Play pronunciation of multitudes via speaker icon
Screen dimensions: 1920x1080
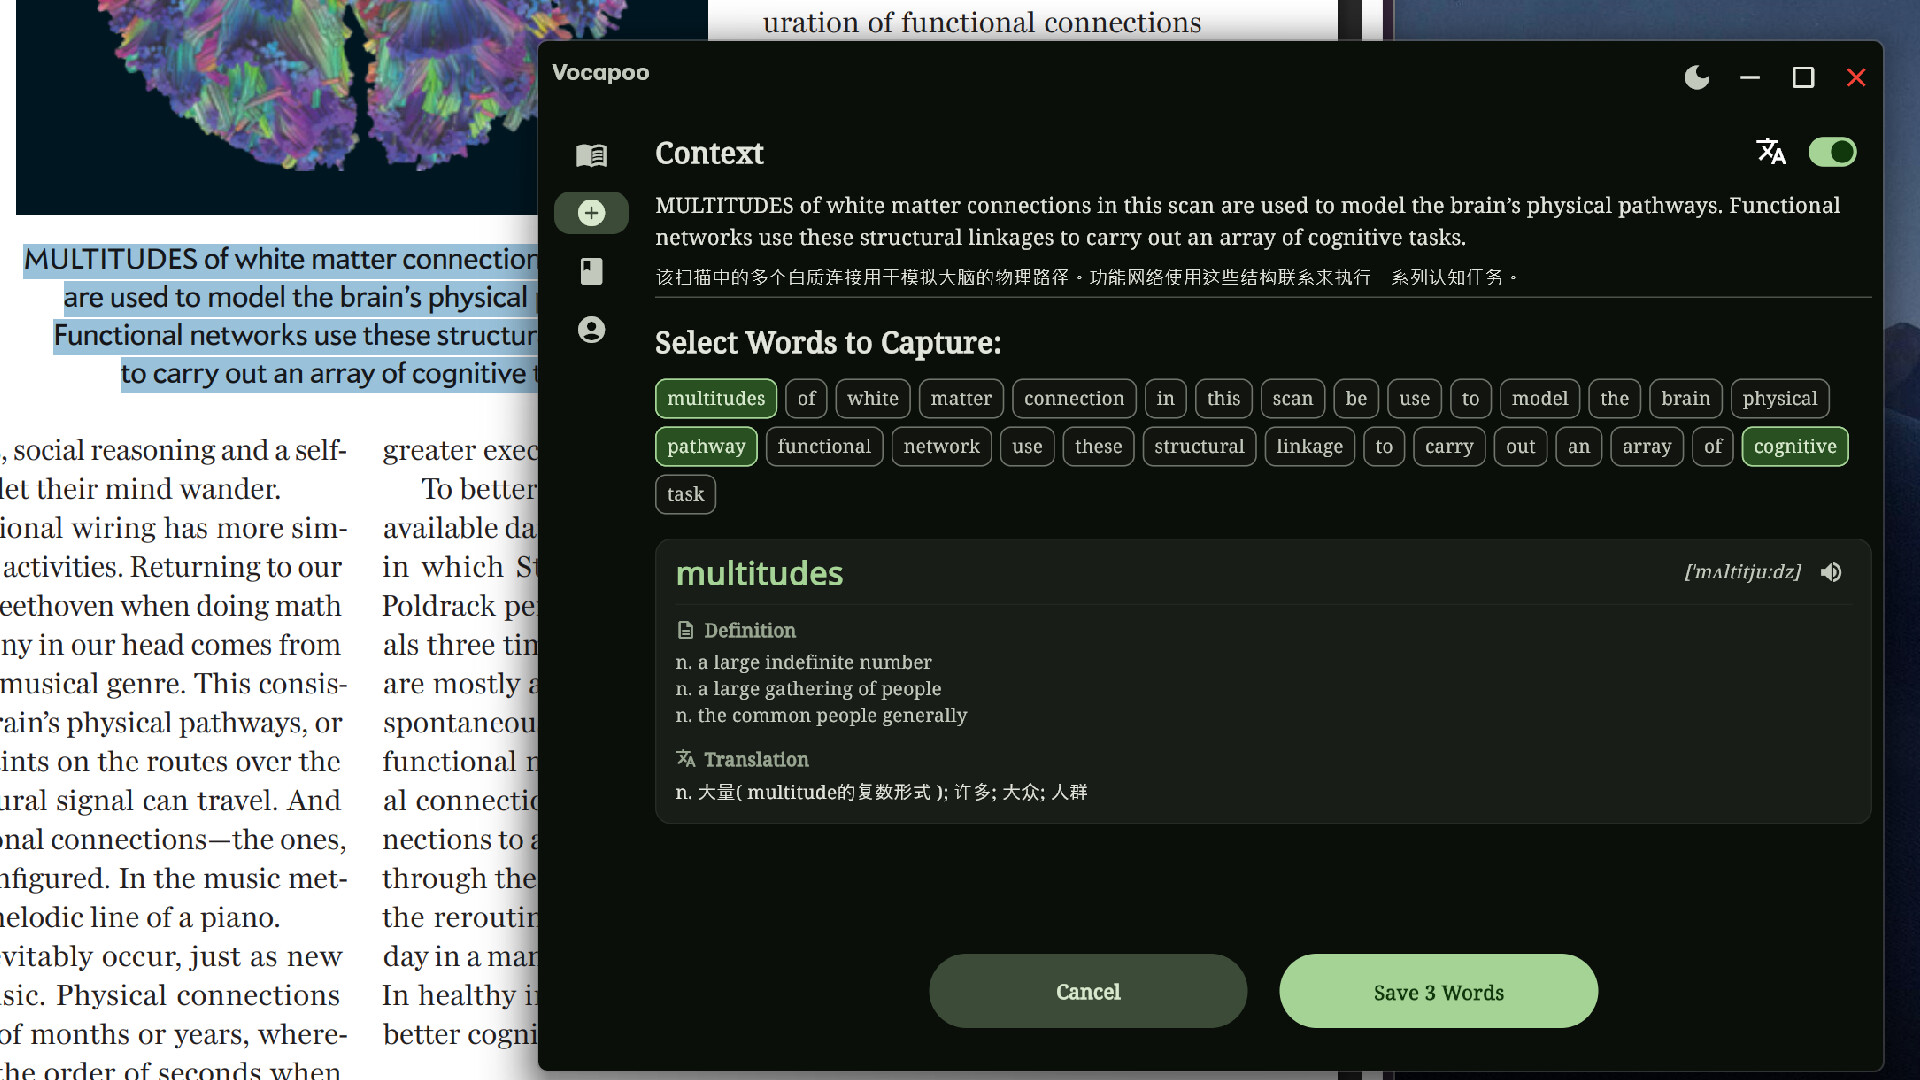coord(1832,572)
